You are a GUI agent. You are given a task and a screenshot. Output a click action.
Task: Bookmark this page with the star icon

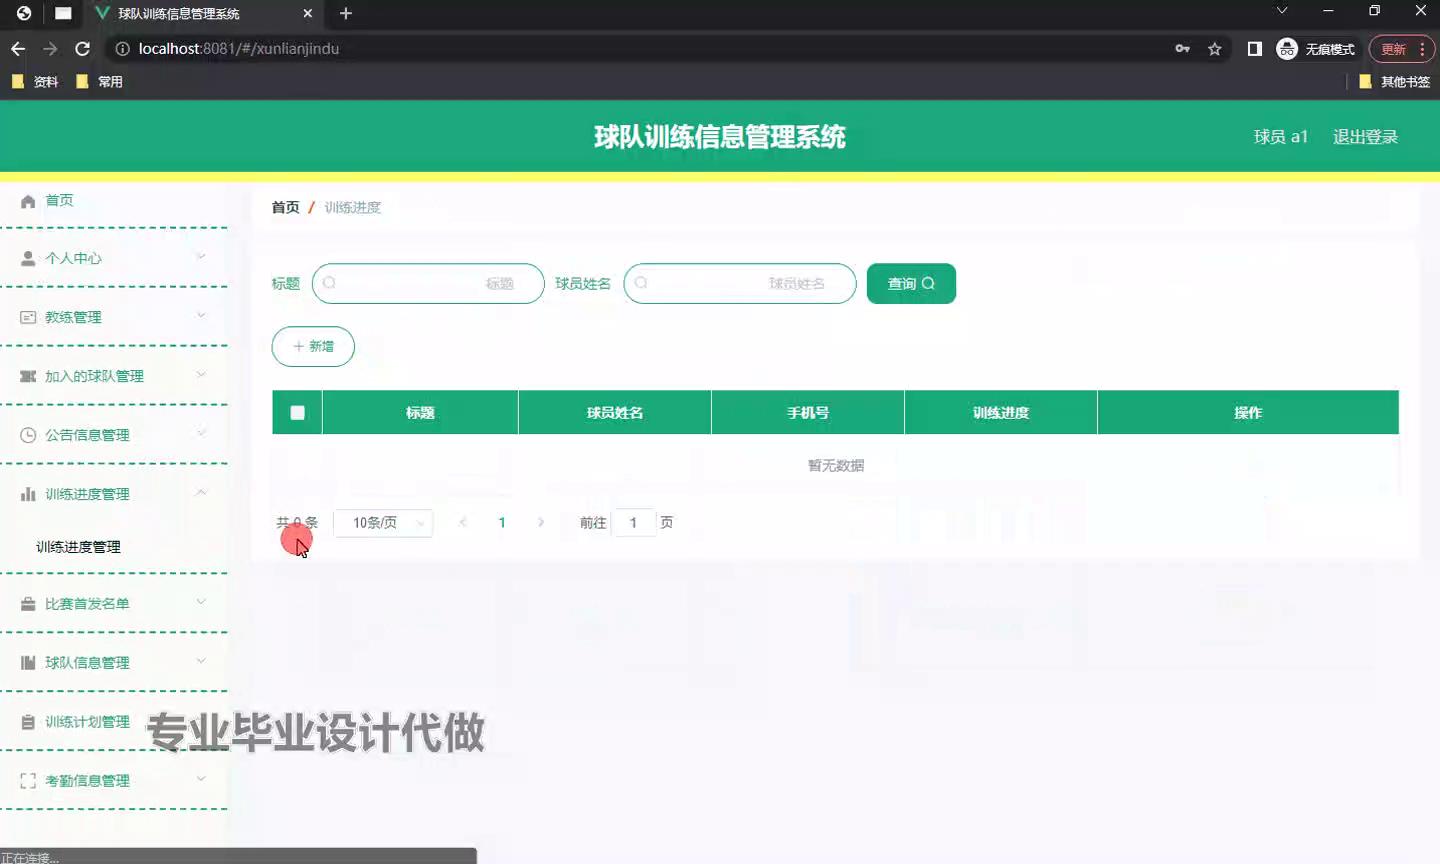(x=1215, y=49)
